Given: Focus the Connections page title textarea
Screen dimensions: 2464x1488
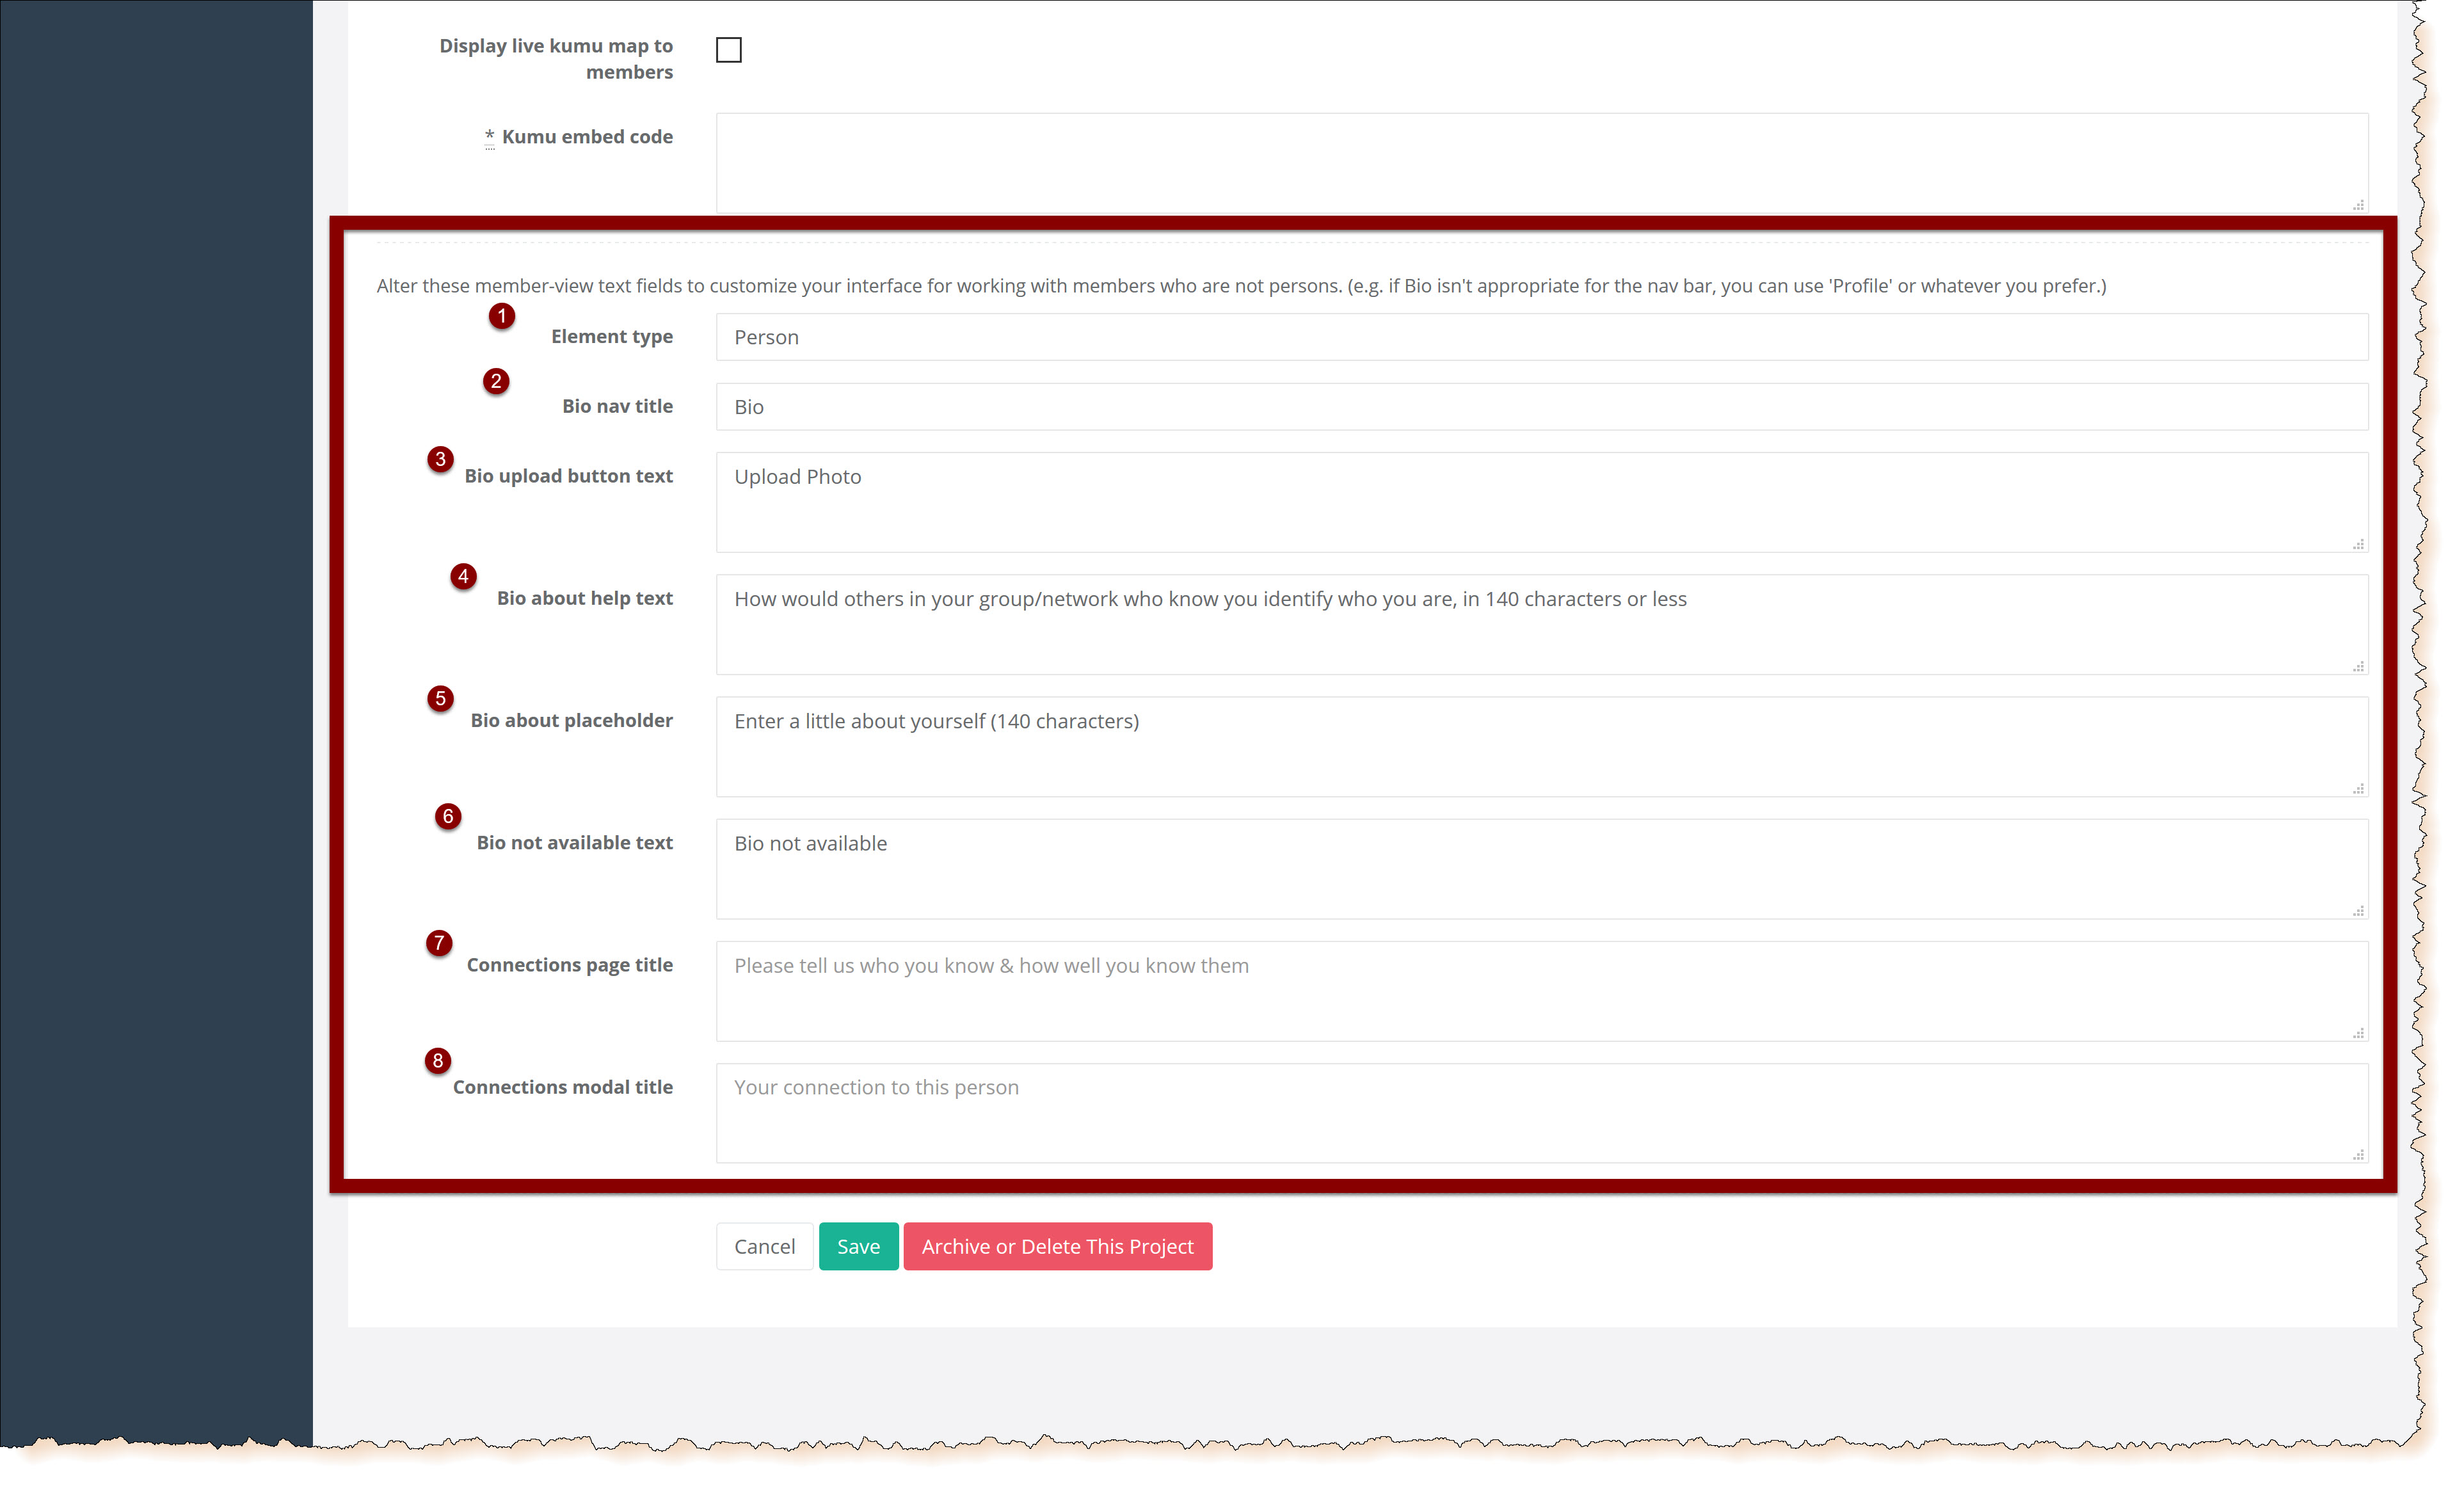Looking at the screenshot, I should click(1540, 991).
